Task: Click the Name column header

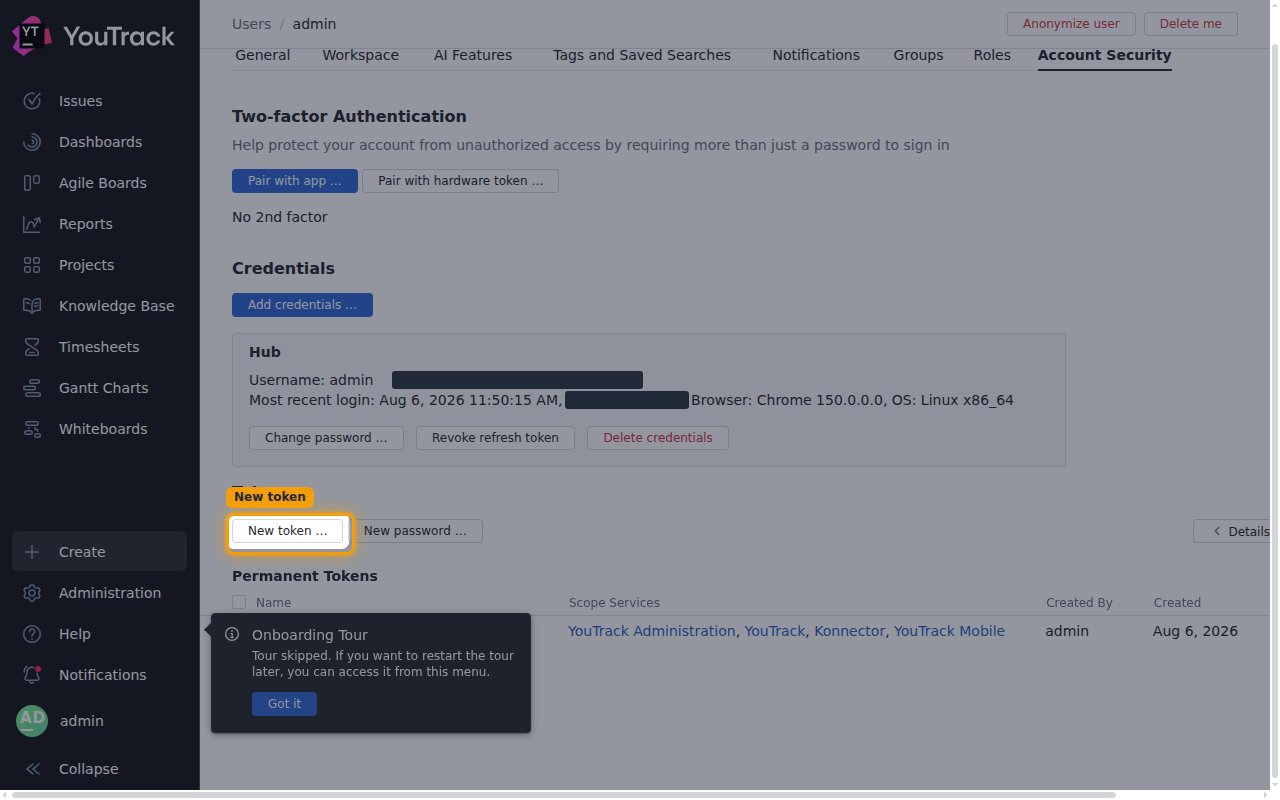Action: pyautogui.click(x=273, y=602)
